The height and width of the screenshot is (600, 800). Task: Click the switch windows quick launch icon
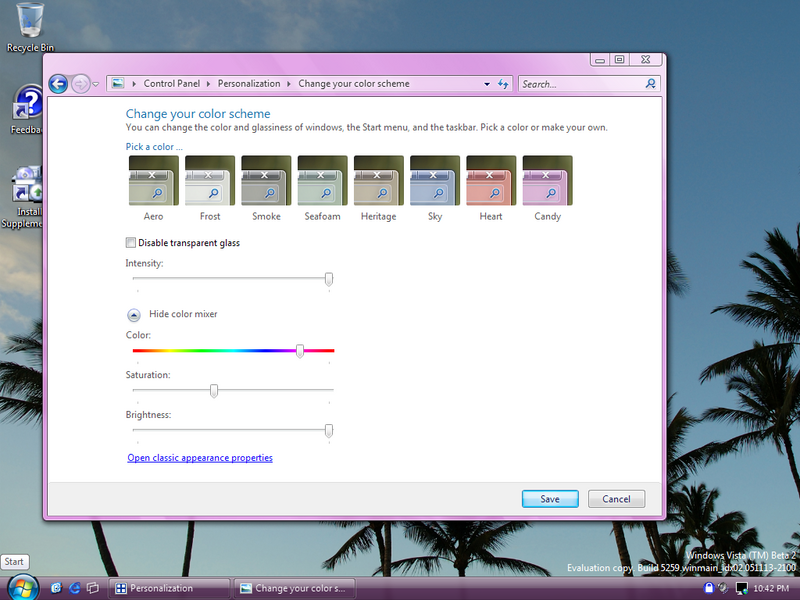pyautogui.click(x=93, y=588)
